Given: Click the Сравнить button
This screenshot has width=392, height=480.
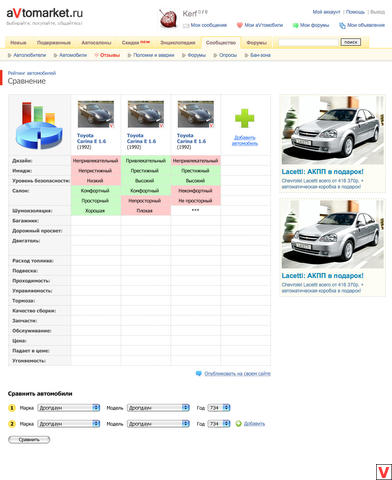Looking at the screenshot, I should (29, 440).
